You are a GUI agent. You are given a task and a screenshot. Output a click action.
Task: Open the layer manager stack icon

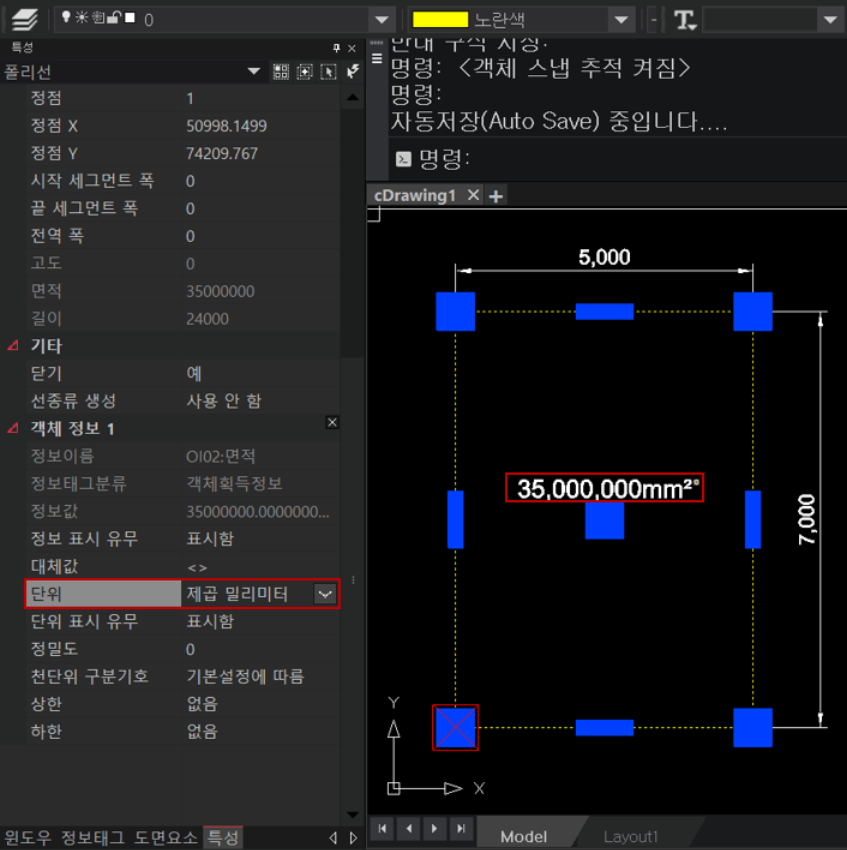pos(24,19)
